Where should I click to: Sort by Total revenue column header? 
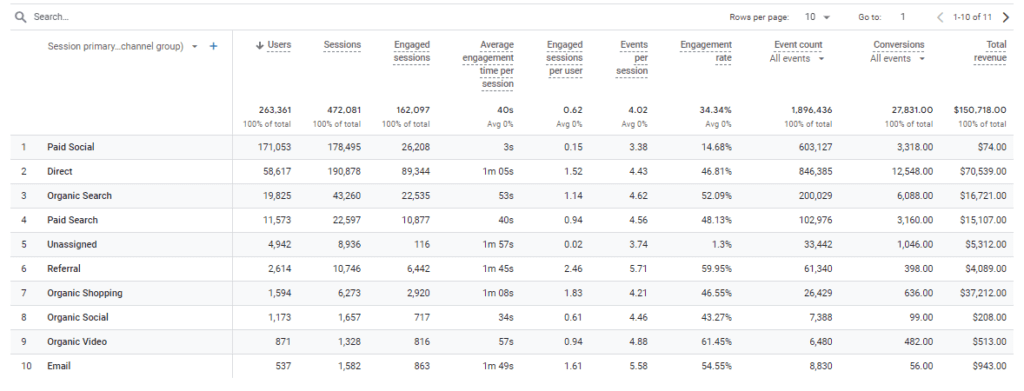point(990,52)
